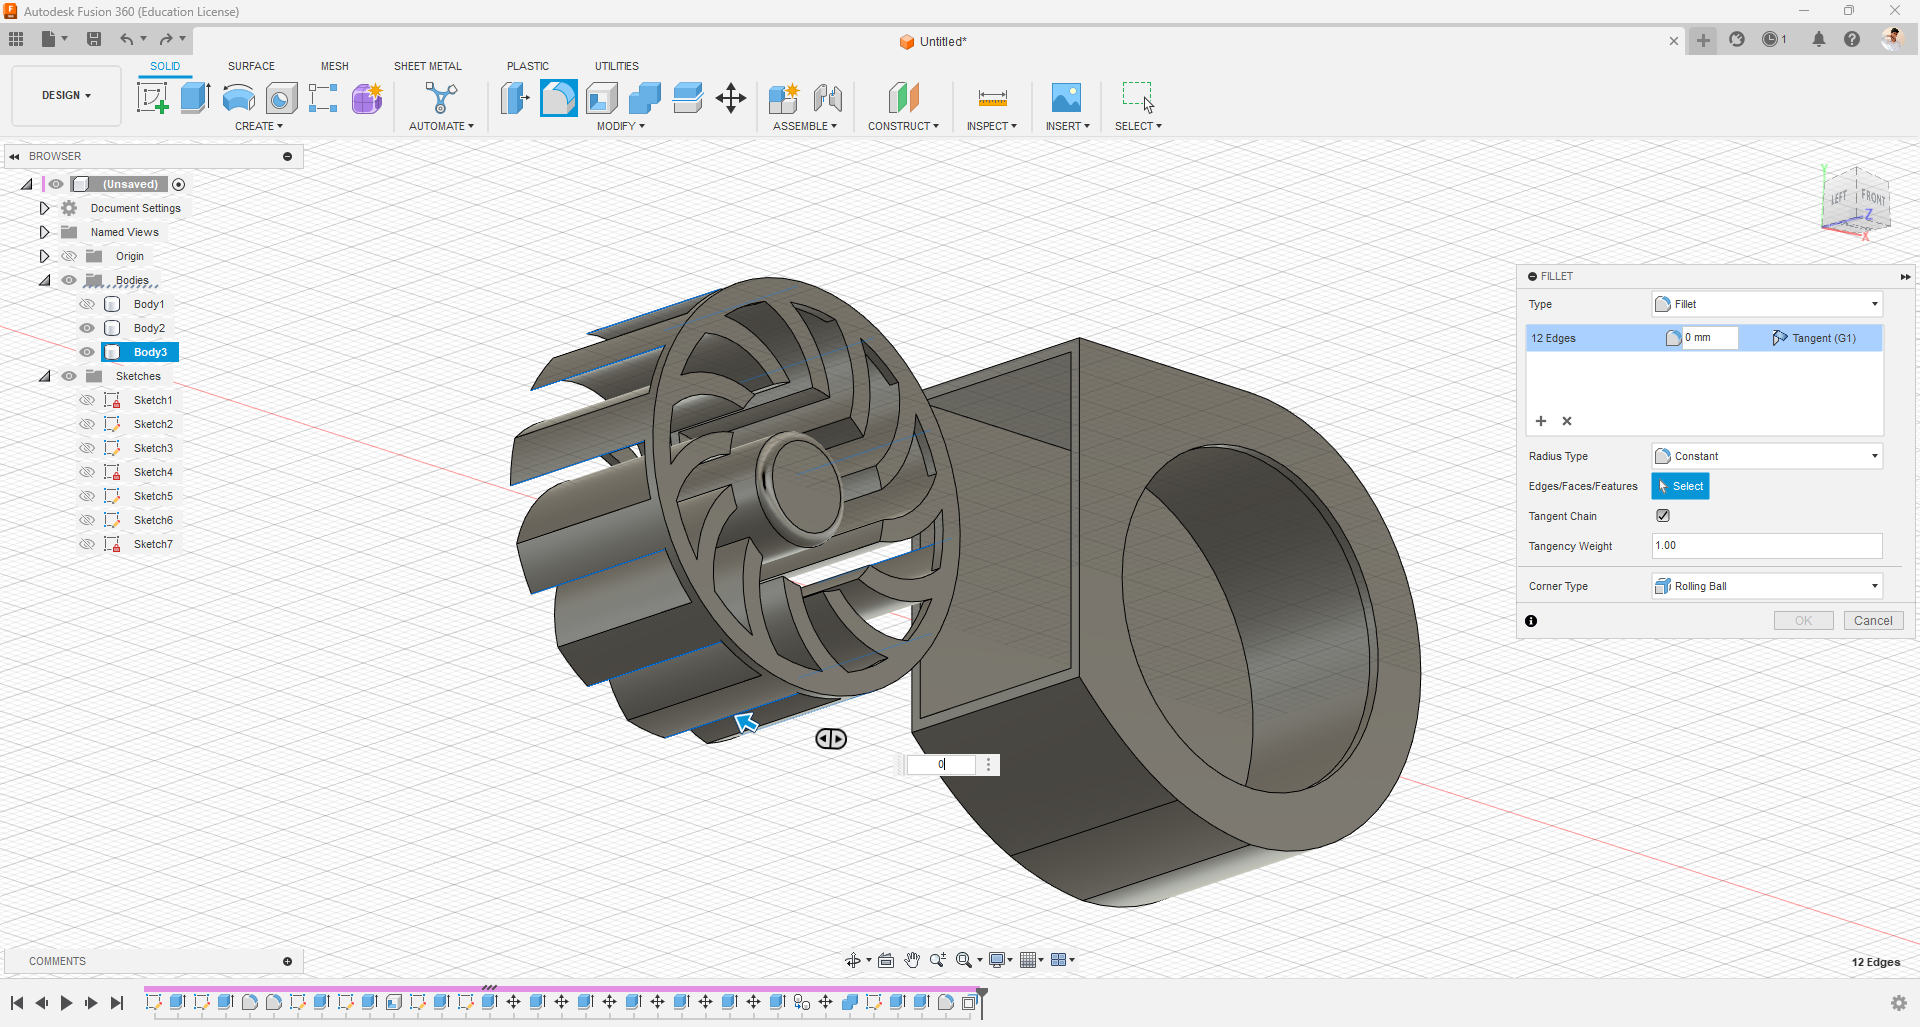Select the New Component icon
This screenshot has width=1920, height=1027.
pyautogui.click(x=784, y=98)
